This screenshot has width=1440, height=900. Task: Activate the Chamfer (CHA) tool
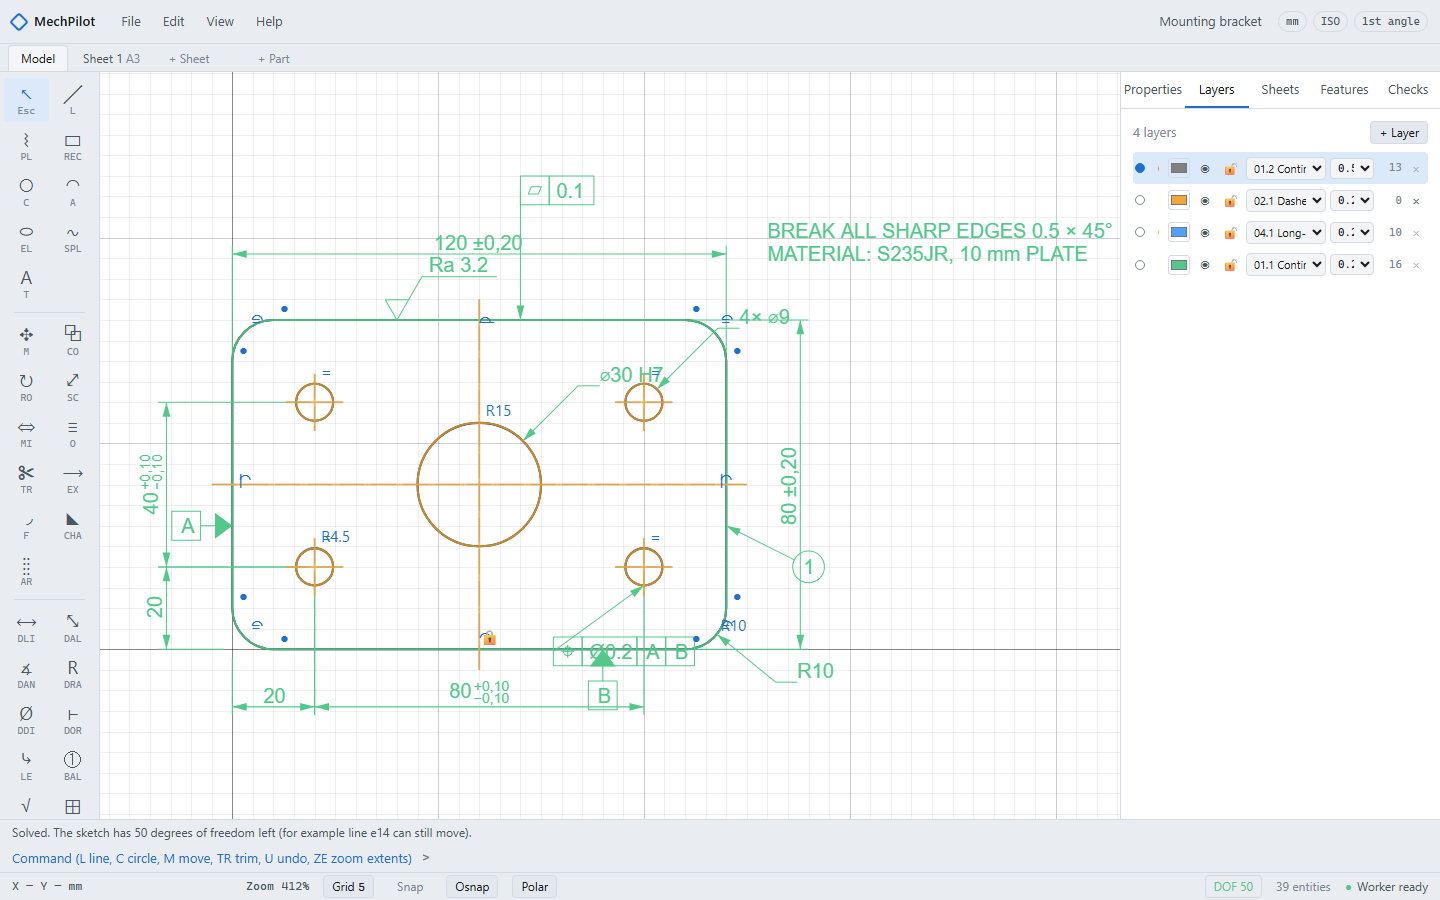[x=73, y=525]
